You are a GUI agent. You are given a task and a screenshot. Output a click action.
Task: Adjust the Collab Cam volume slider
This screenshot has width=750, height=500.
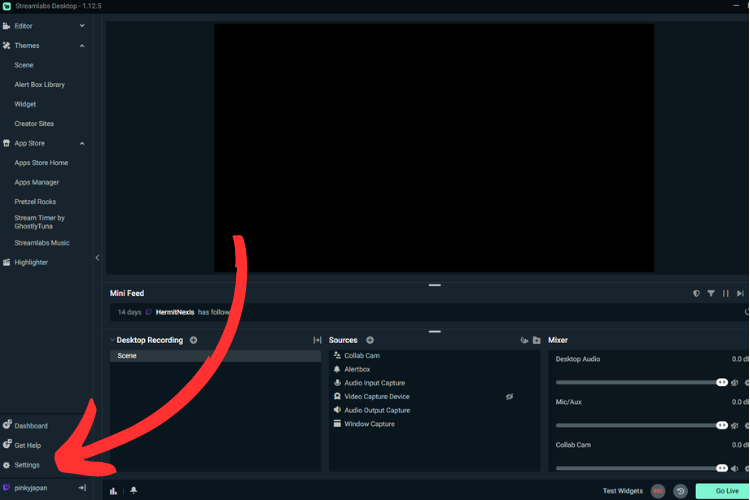pyautogui.click(x=642, y=468)
